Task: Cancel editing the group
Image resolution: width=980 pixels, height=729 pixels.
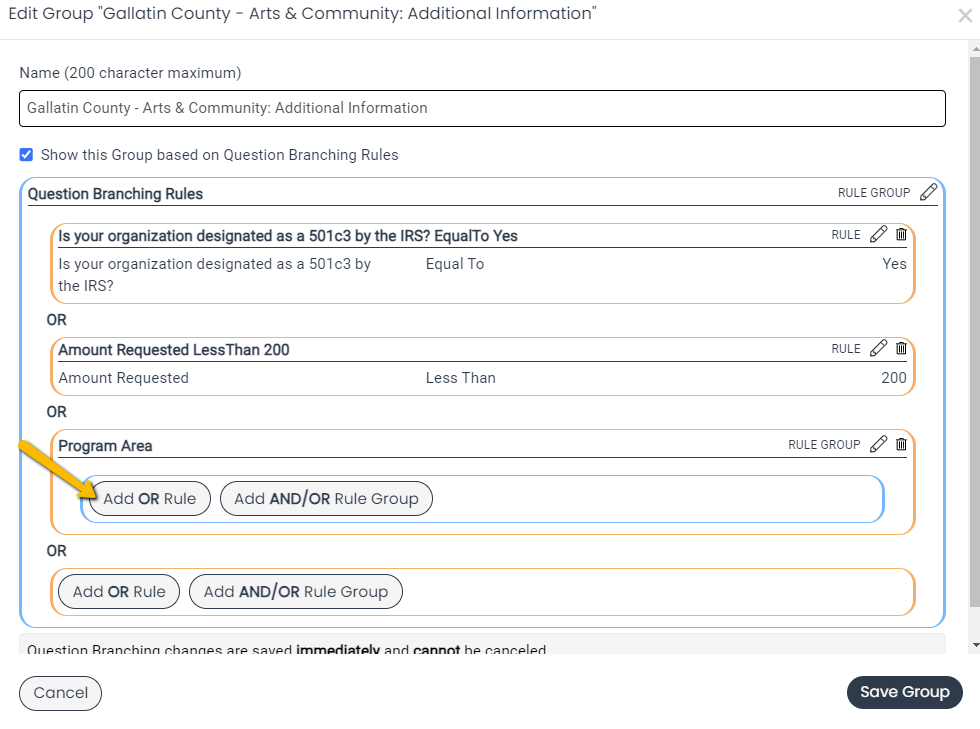Action: point(61,693)
